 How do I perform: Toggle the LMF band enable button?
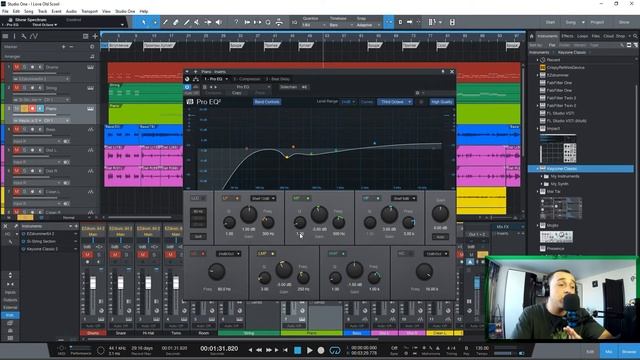pos(273,253)
